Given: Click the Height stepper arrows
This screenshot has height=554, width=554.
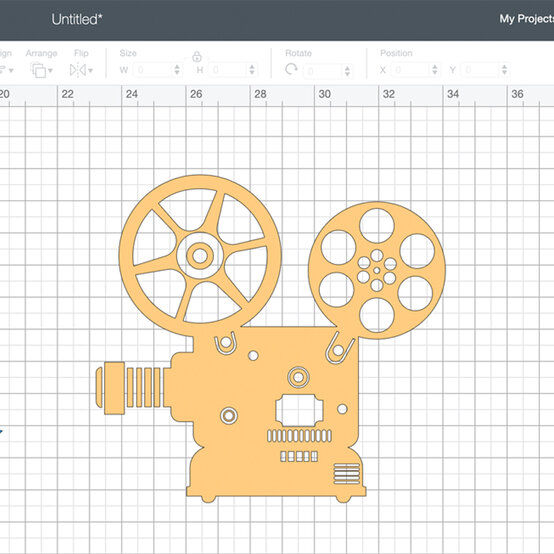Looking at the screenshot, I should click(252, 70).
